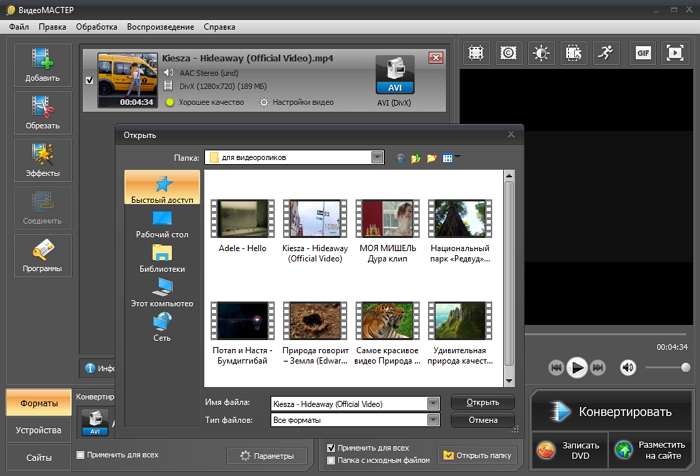Screen dimensions: 700x476
Task: Select the Adele - Hello video thumbnail
Action: tap(242, 218)
